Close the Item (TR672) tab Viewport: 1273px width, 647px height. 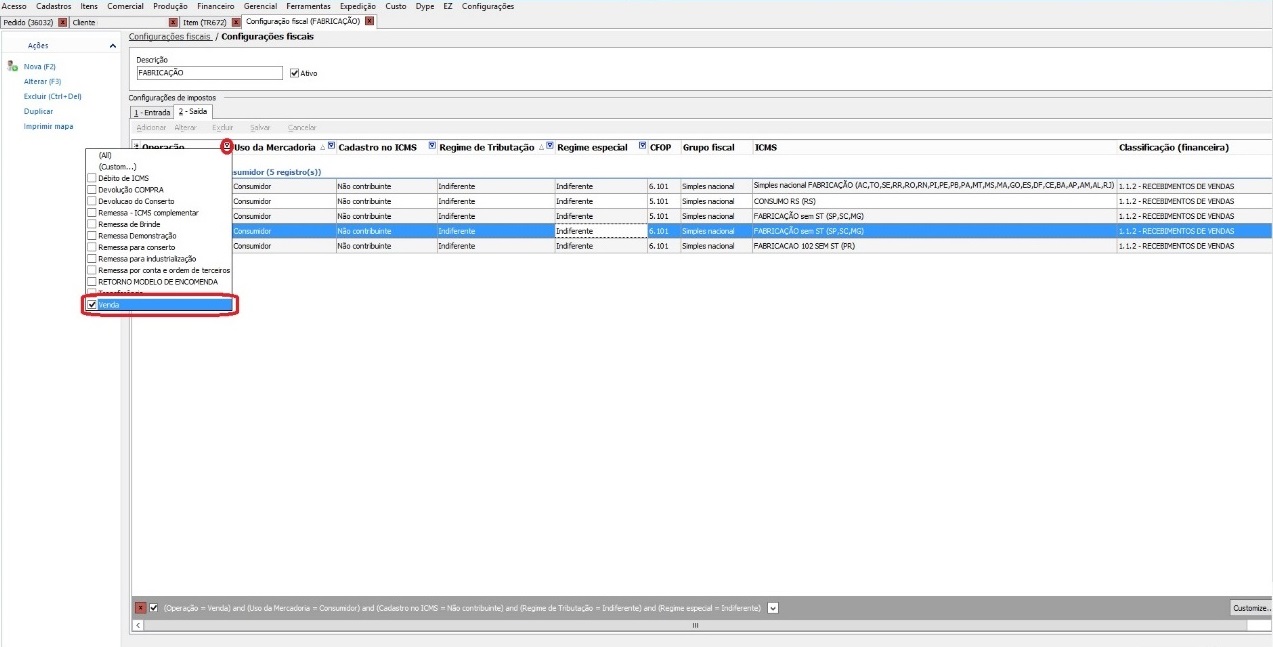[236, 22]
